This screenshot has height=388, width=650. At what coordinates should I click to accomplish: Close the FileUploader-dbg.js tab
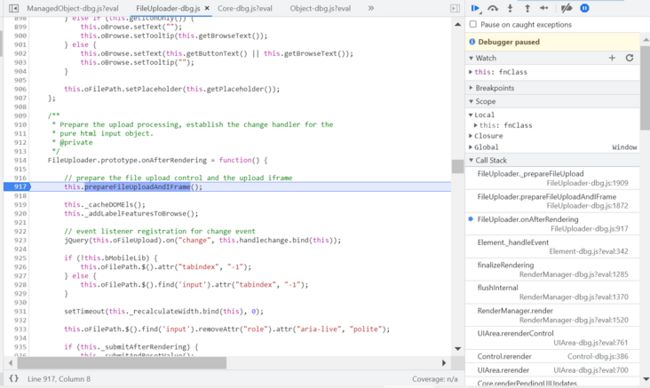click(x=207, y=8)
